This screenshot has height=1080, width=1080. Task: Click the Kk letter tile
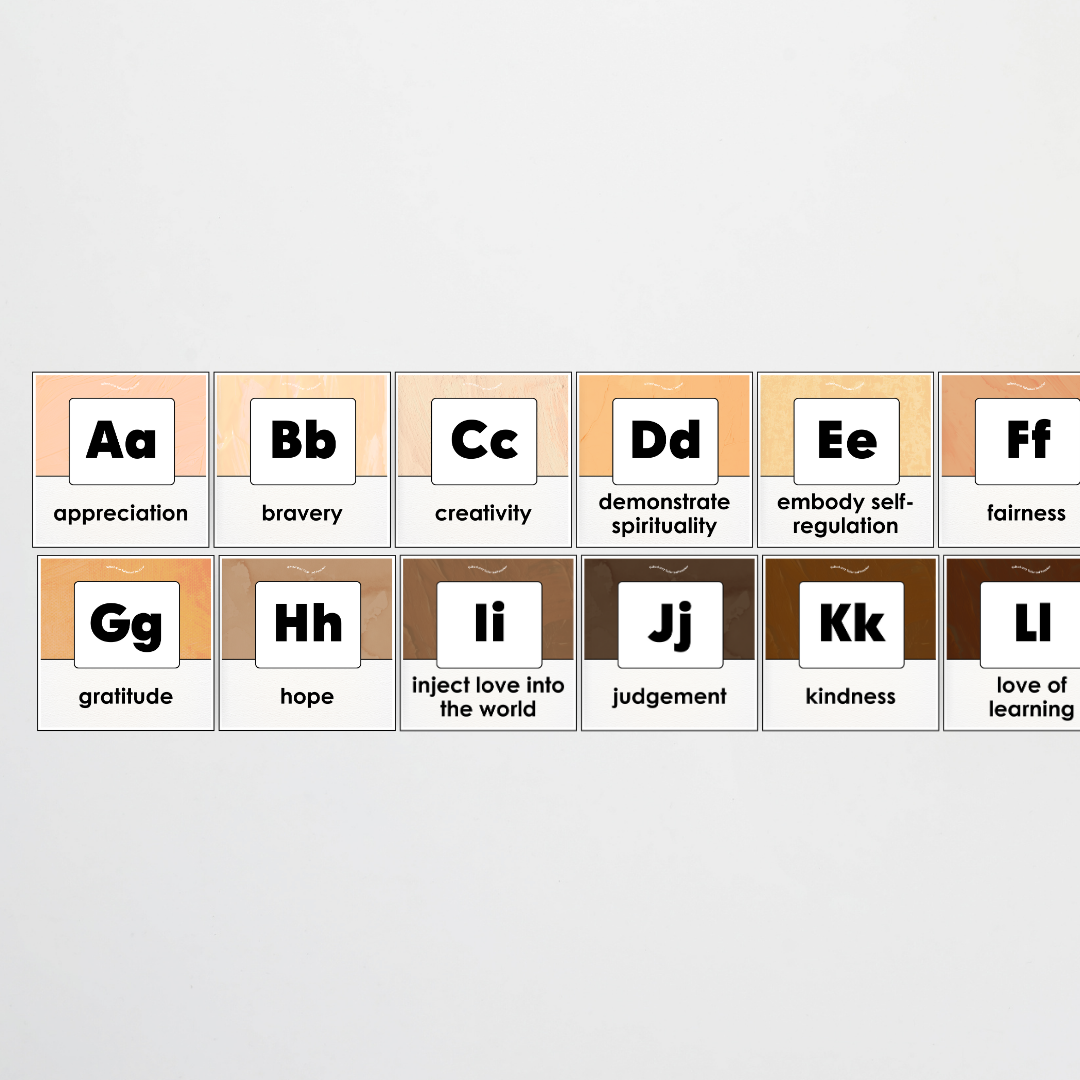[851, 621]
